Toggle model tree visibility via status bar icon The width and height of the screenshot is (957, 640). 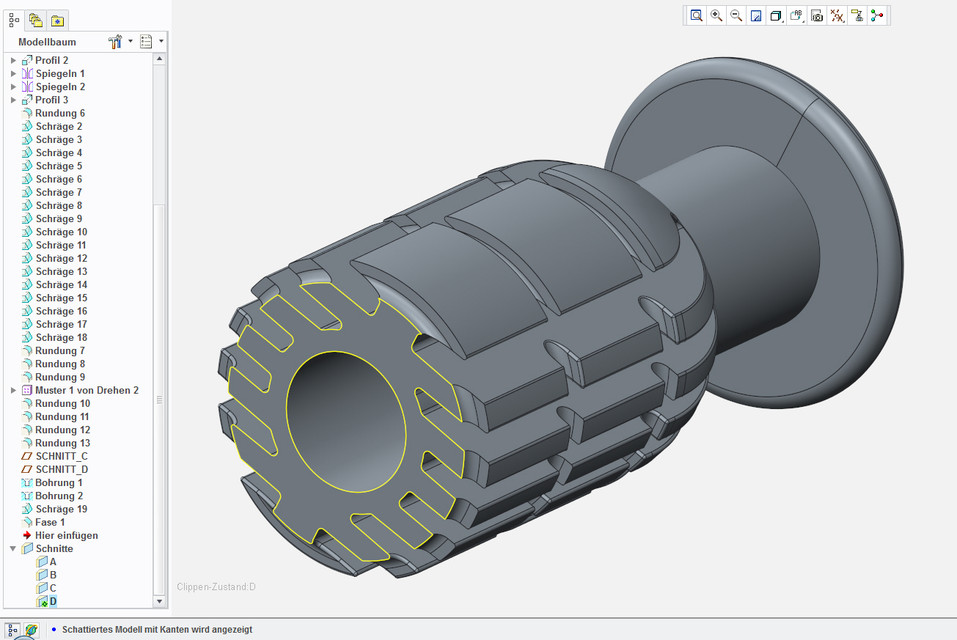coord(10,630)
